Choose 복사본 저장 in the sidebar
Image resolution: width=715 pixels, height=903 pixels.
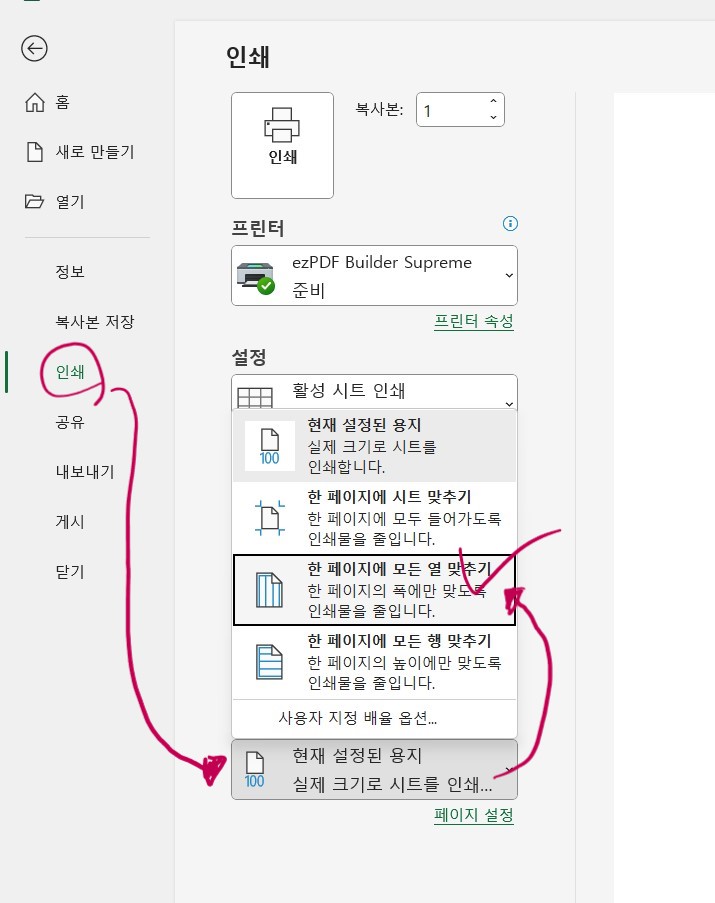tap(95, 321)
